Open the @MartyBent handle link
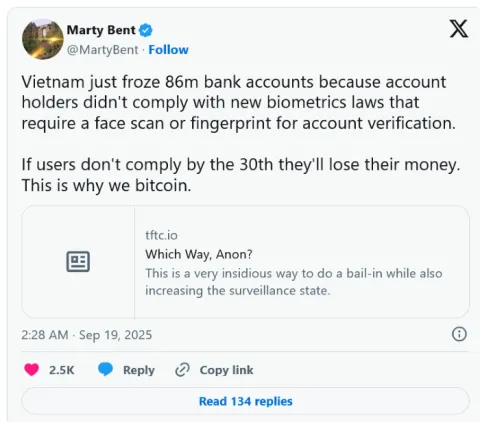The height and width of the screenshot is (422, 480). click(x=102, y=50)
